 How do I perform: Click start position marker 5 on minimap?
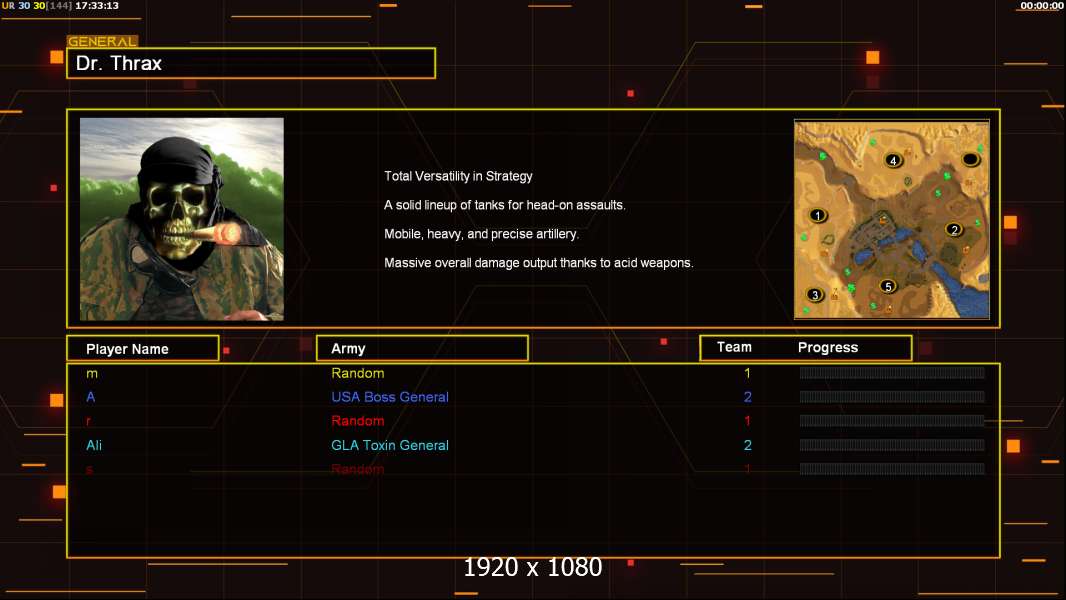click(x=887, y=287)
